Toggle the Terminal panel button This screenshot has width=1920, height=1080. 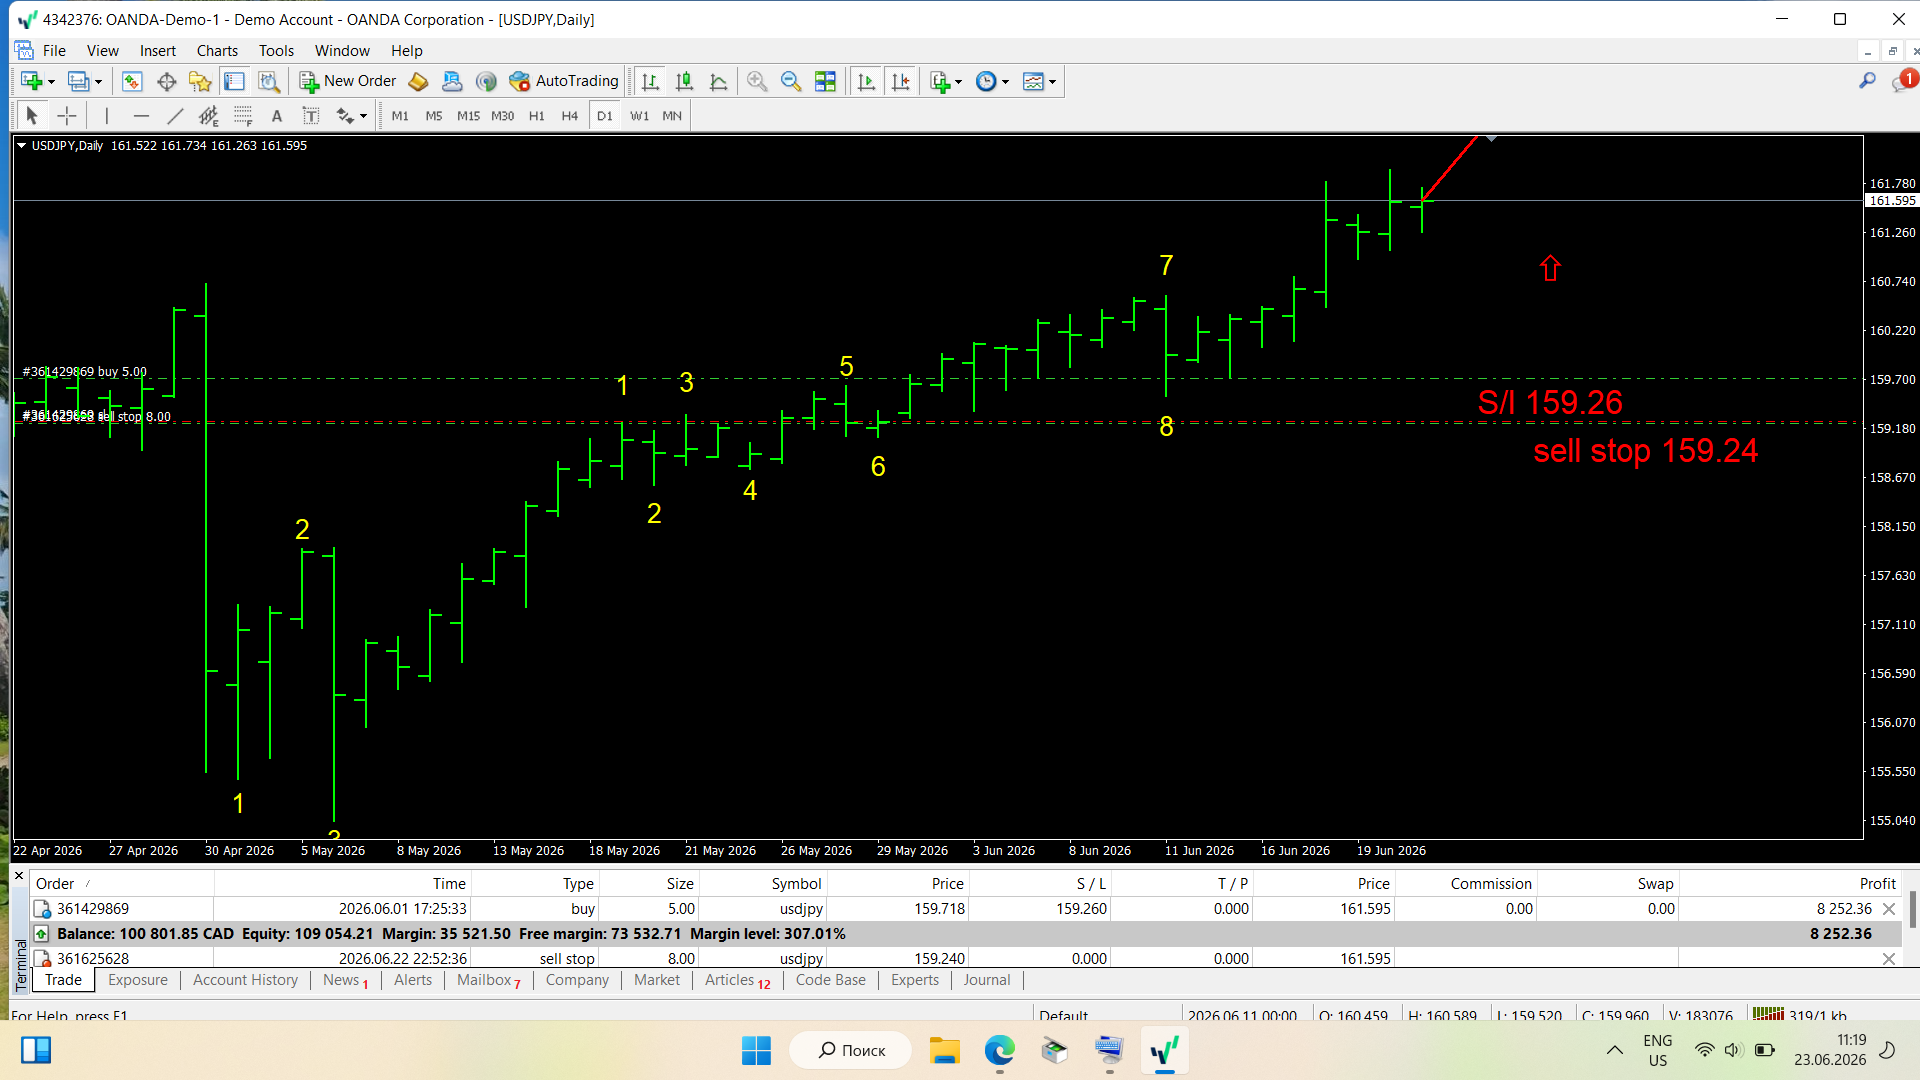point(234,82)
